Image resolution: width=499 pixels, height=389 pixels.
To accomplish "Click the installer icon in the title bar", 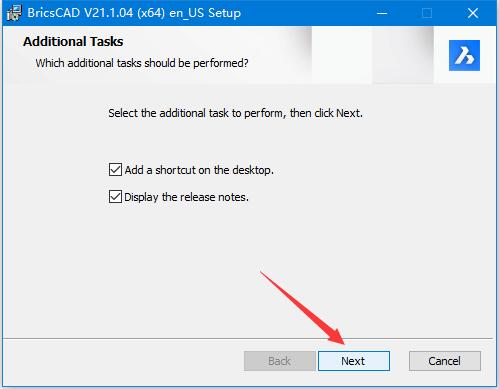I will 14,13.
